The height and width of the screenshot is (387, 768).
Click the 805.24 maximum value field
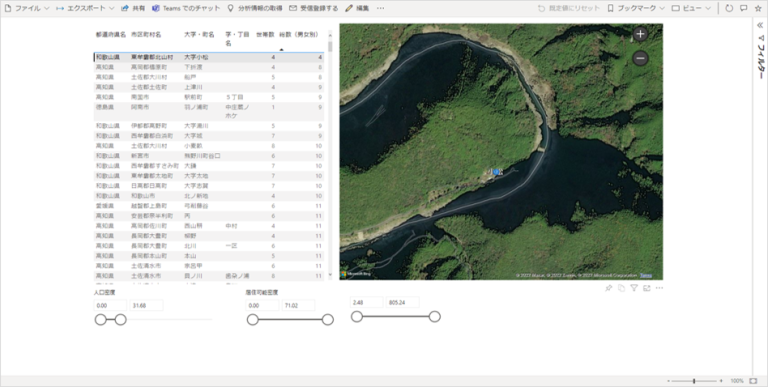pyautogui.click(x=403, y=302)
